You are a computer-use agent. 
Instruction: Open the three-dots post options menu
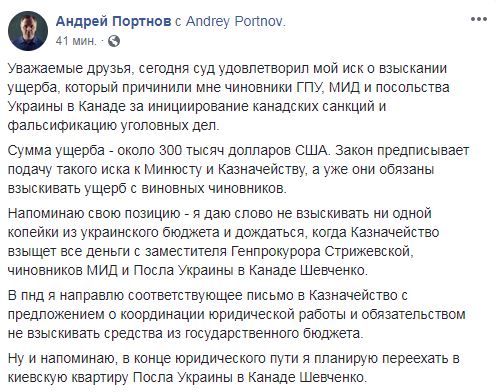click(479, 19)
